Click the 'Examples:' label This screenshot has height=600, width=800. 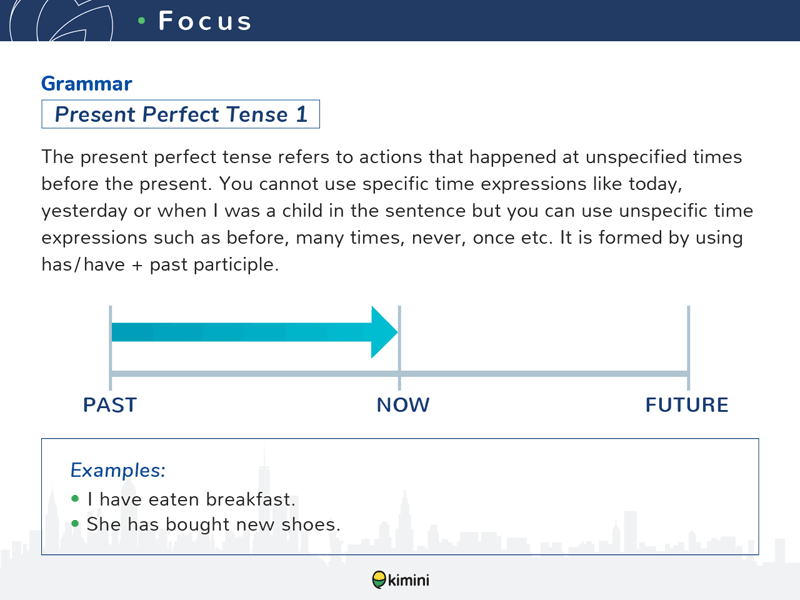pos(118,470)
